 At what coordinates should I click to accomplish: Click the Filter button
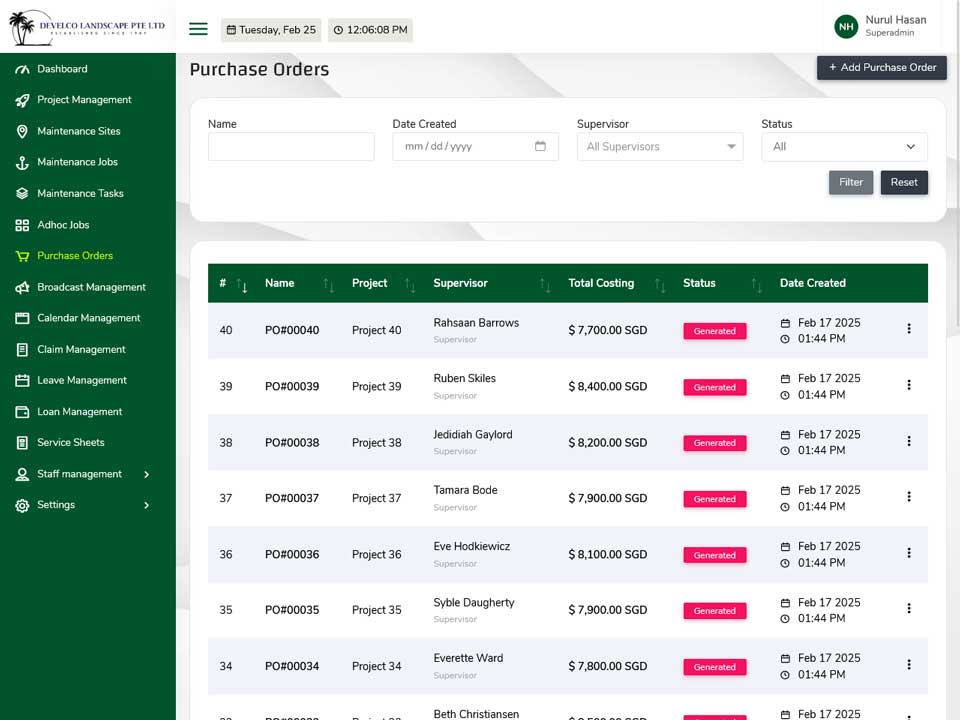point(851,182)
